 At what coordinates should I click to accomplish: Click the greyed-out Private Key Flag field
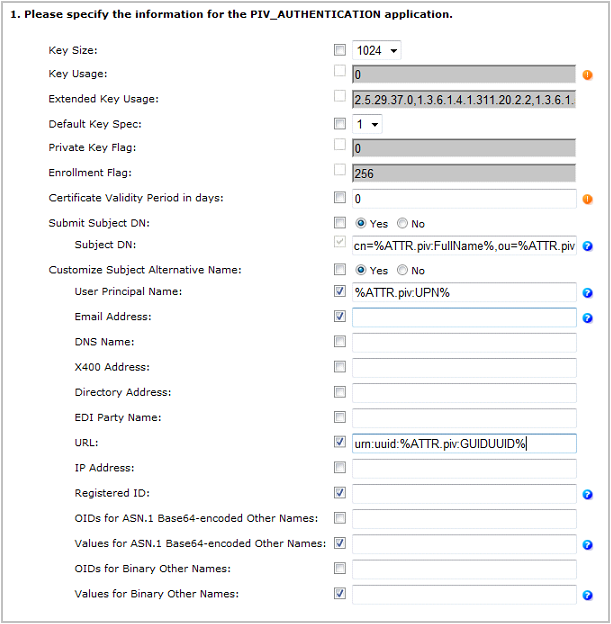[464, 148]
